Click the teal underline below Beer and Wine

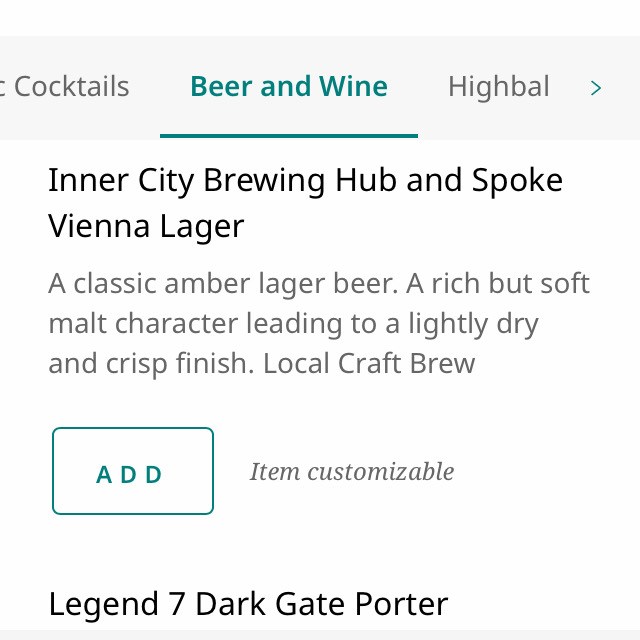[x=289, y=135]
